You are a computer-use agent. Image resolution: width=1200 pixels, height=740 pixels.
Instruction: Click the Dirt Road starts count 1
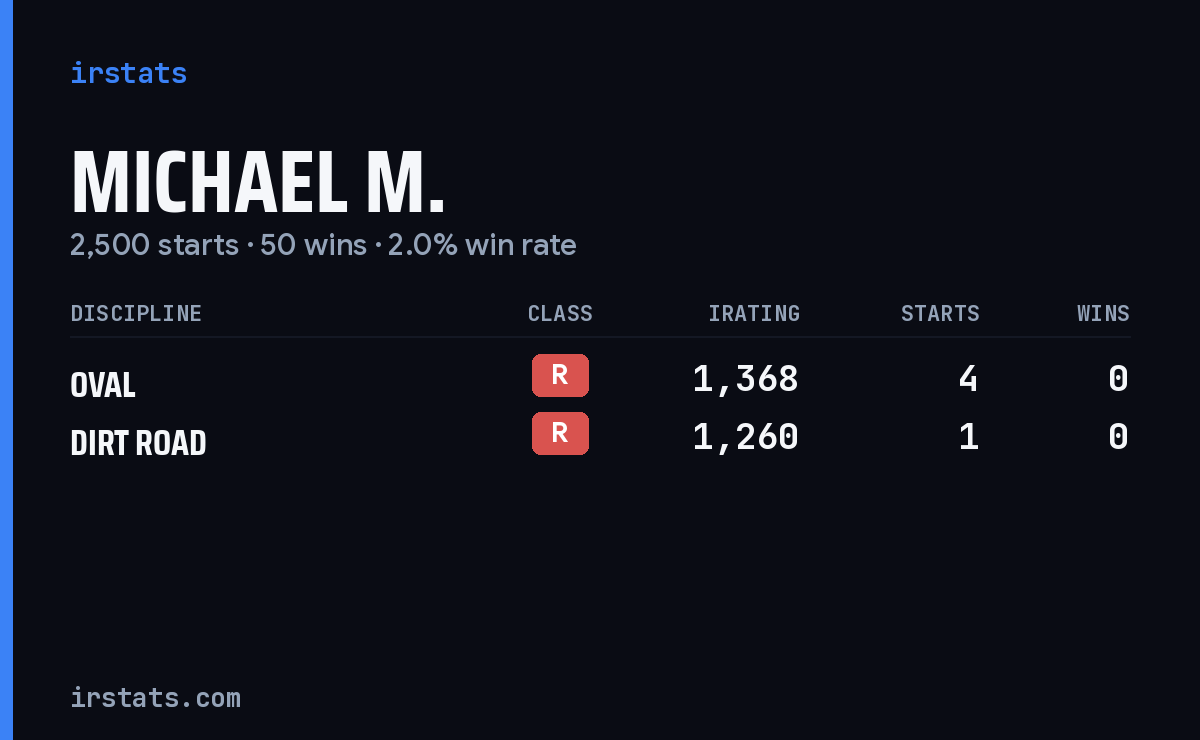[x=968, y=437]
